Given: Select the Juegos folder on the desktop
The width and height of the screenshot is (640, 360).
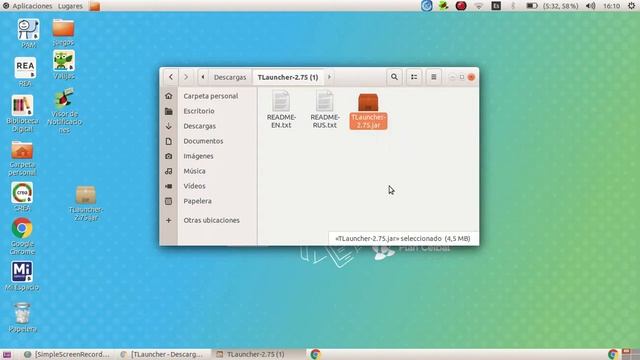Looking at the screenshot, I should (63, 32).
